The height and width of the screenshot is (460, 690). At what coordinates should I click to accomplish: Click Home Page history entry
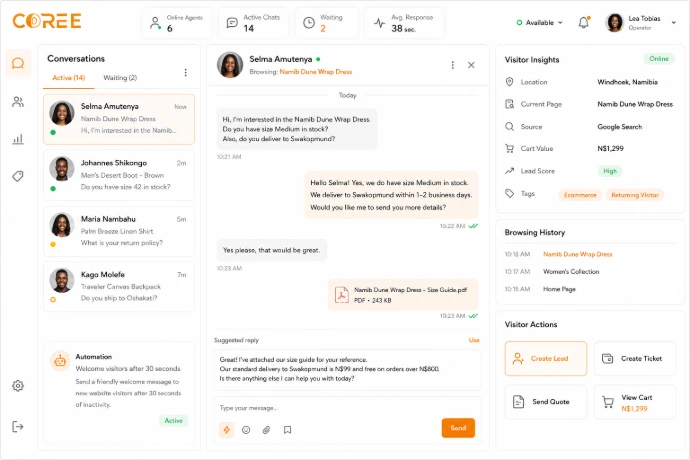pos(559,289)
